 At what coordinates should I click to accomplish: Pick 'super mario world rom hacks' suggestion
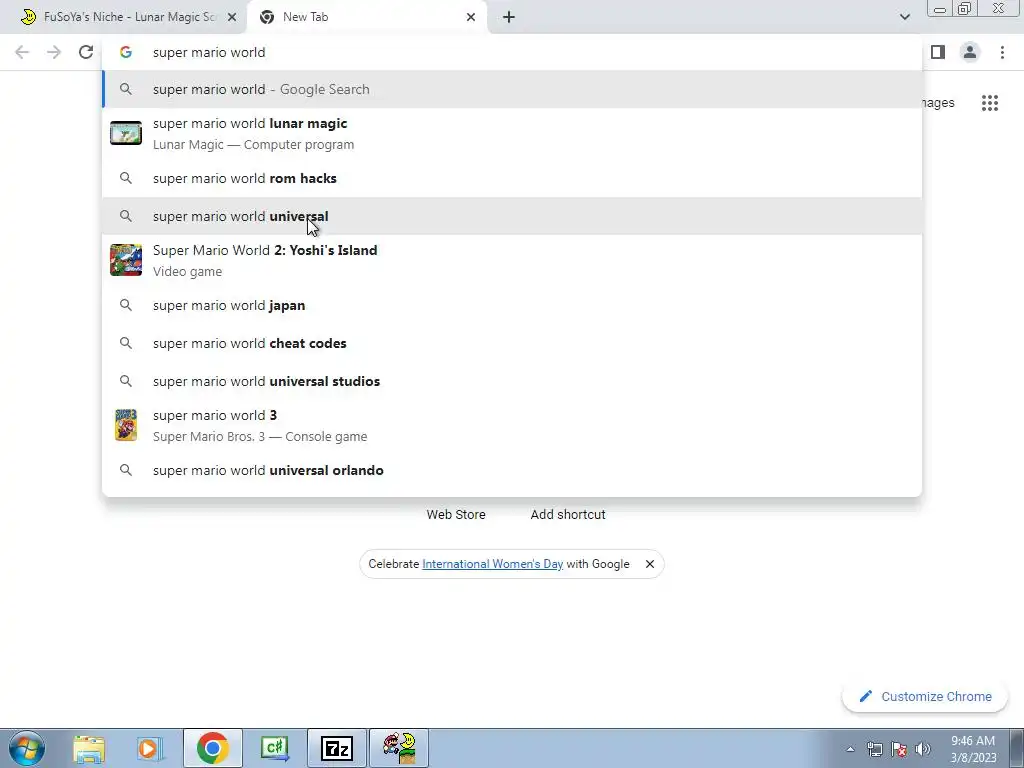[512, 178]
